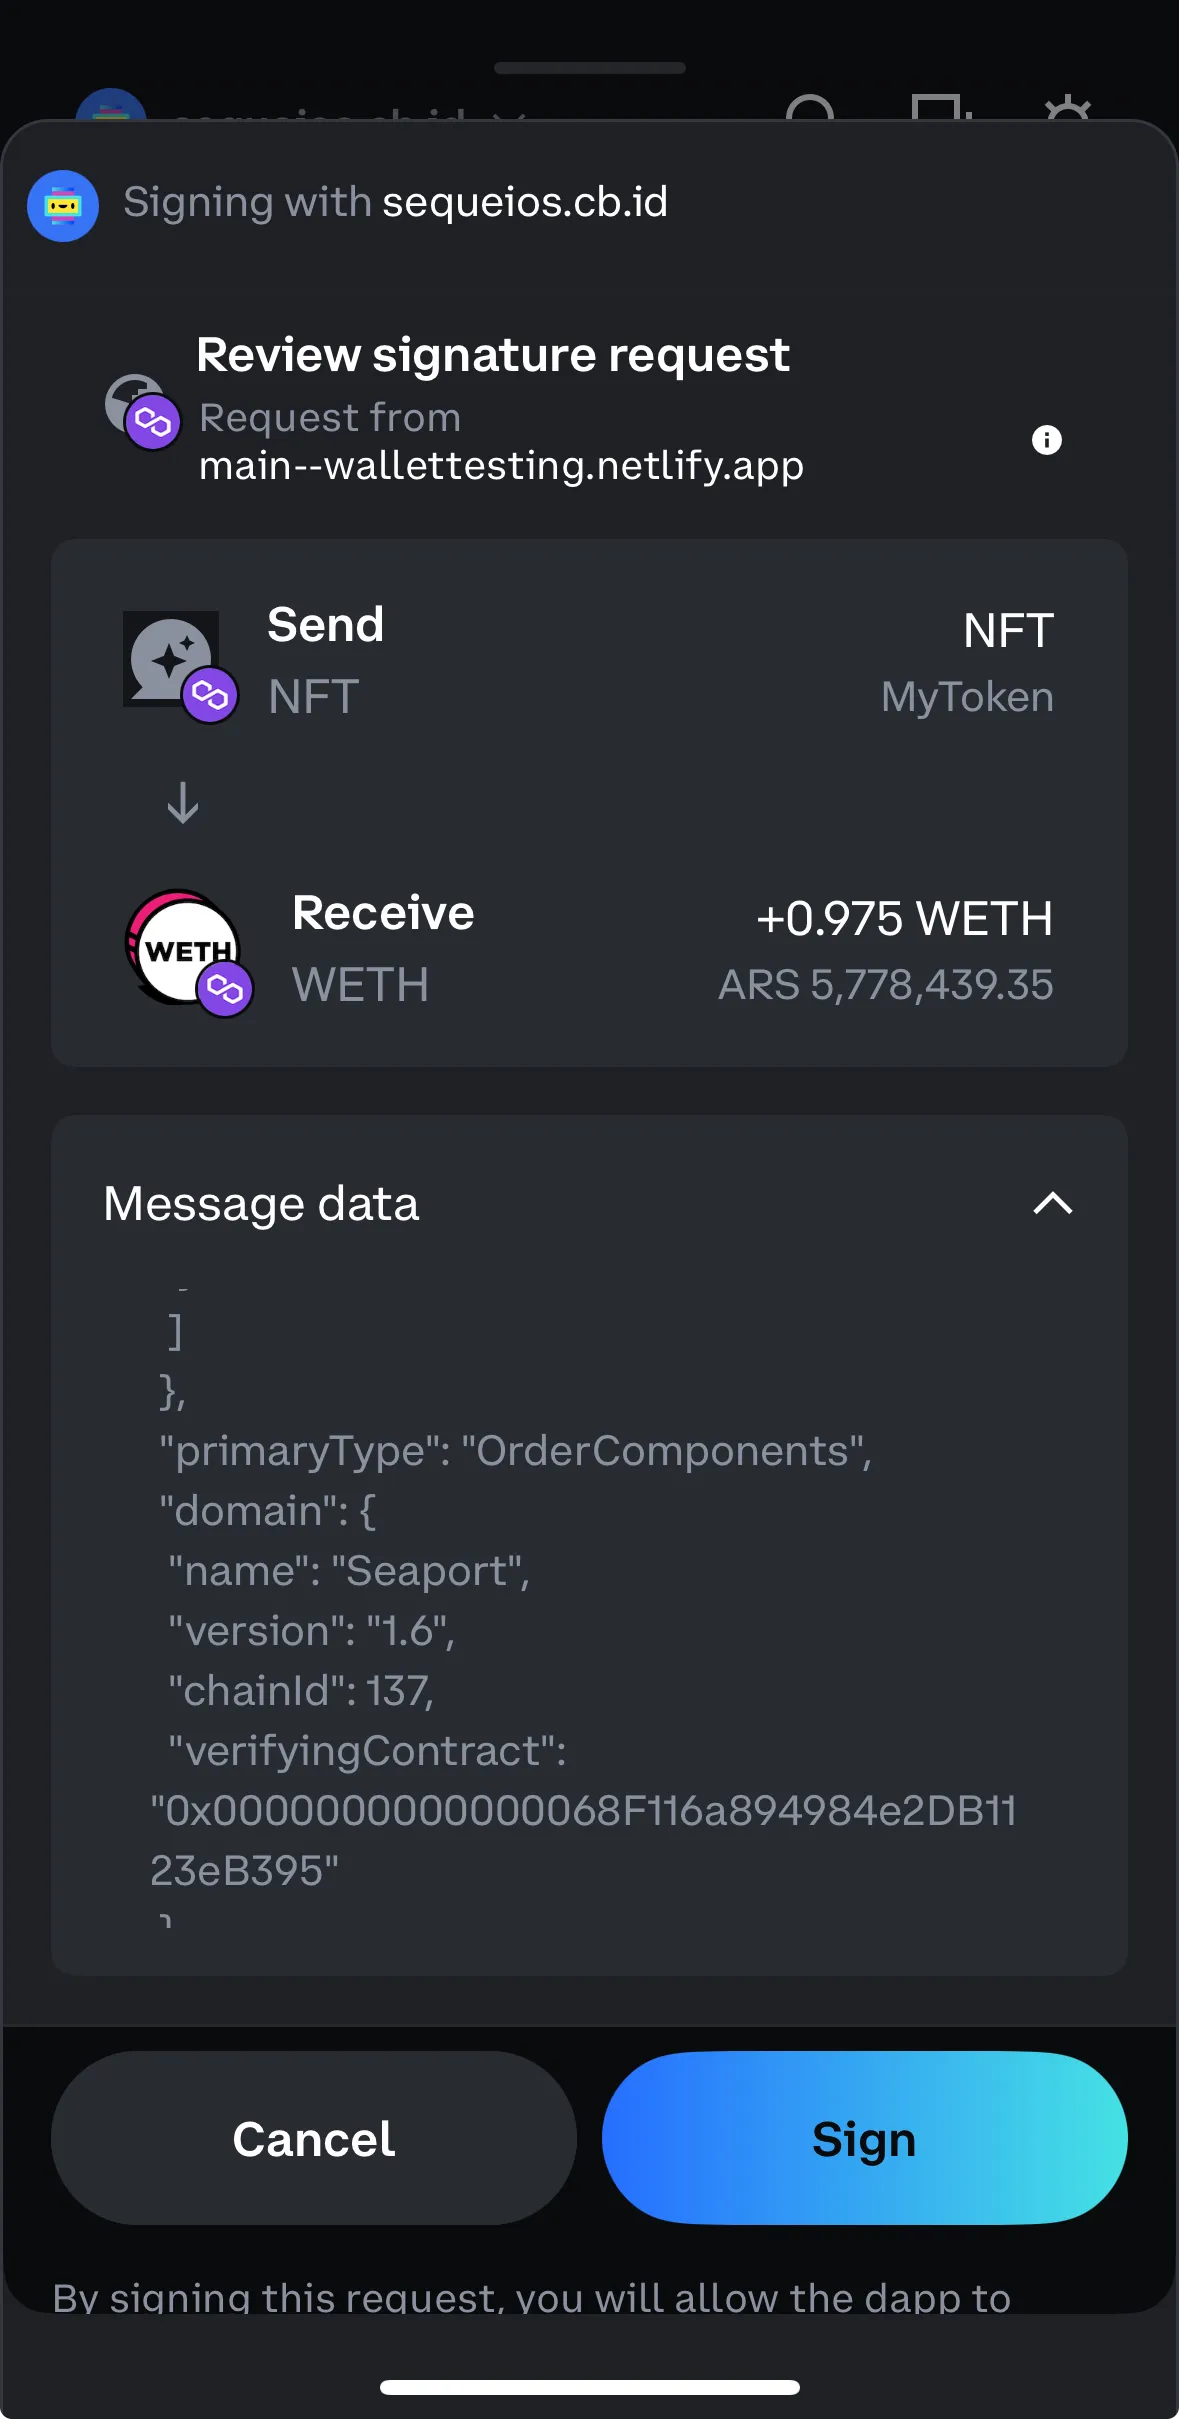Open search in the background browser toolbar

pos(812,113)
